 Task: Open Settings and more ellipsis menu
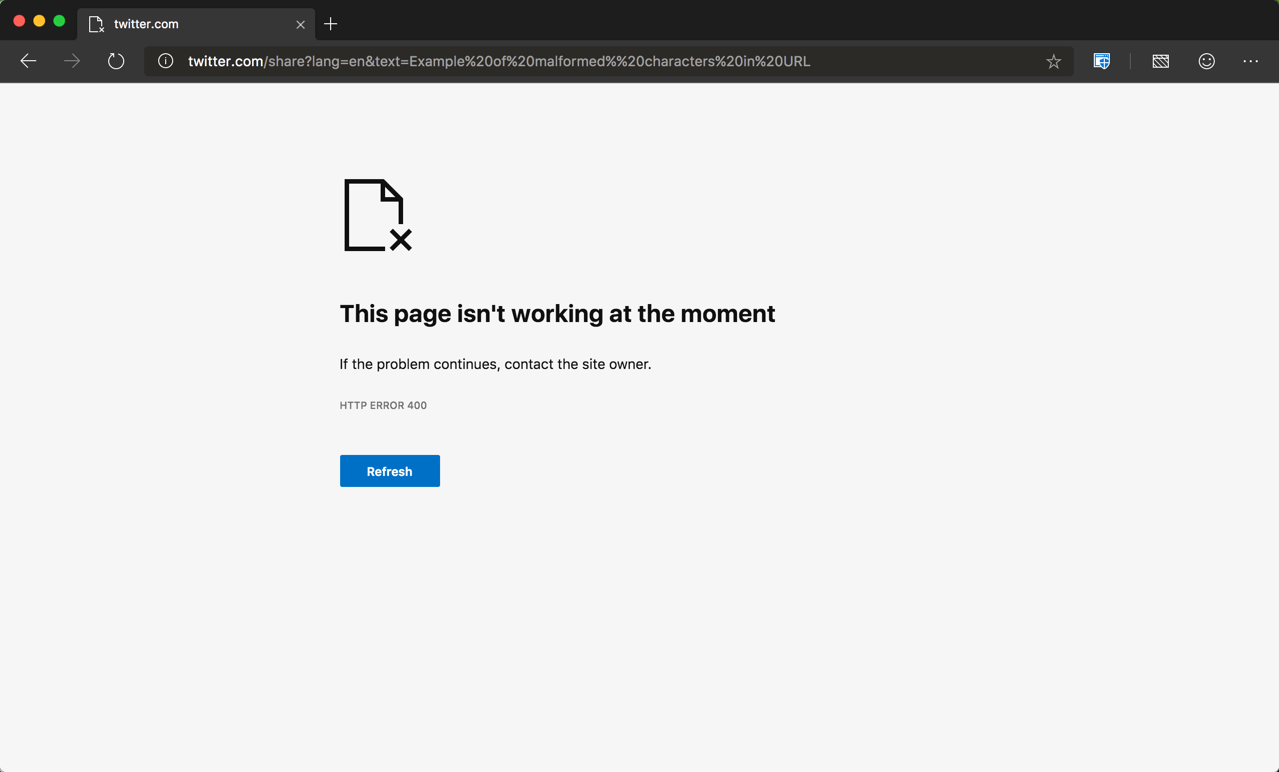click(x=1250, y=61)
